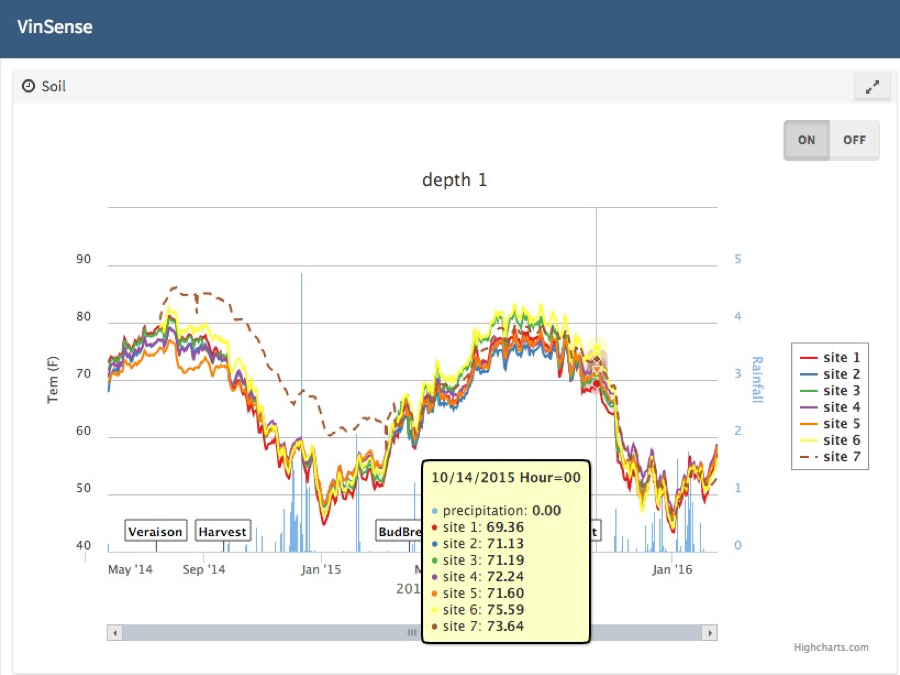Open the Highcharts.com credit link
This screenshot has height=675, width=900.
(x=831, y=647)
